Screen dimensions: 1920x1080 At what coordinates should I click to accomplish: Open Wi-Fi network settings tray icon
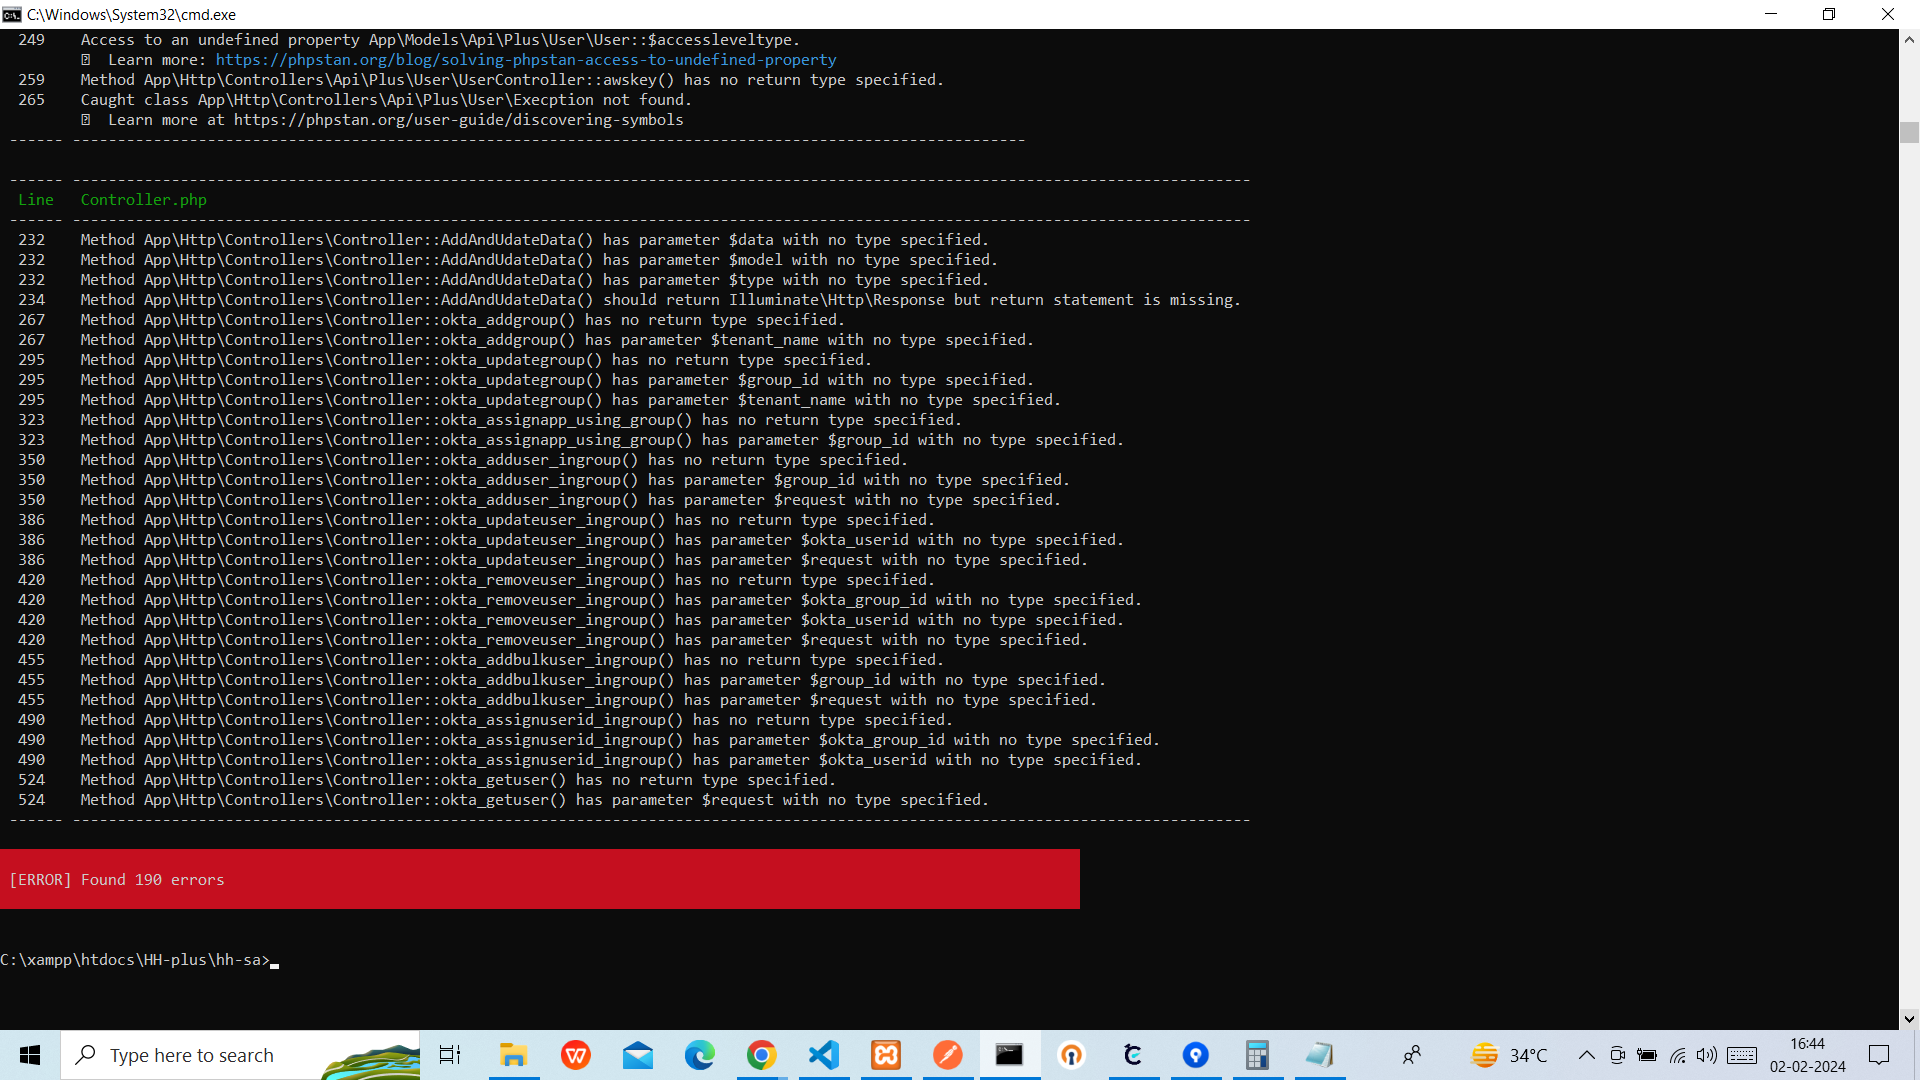click(1677, 1055)
